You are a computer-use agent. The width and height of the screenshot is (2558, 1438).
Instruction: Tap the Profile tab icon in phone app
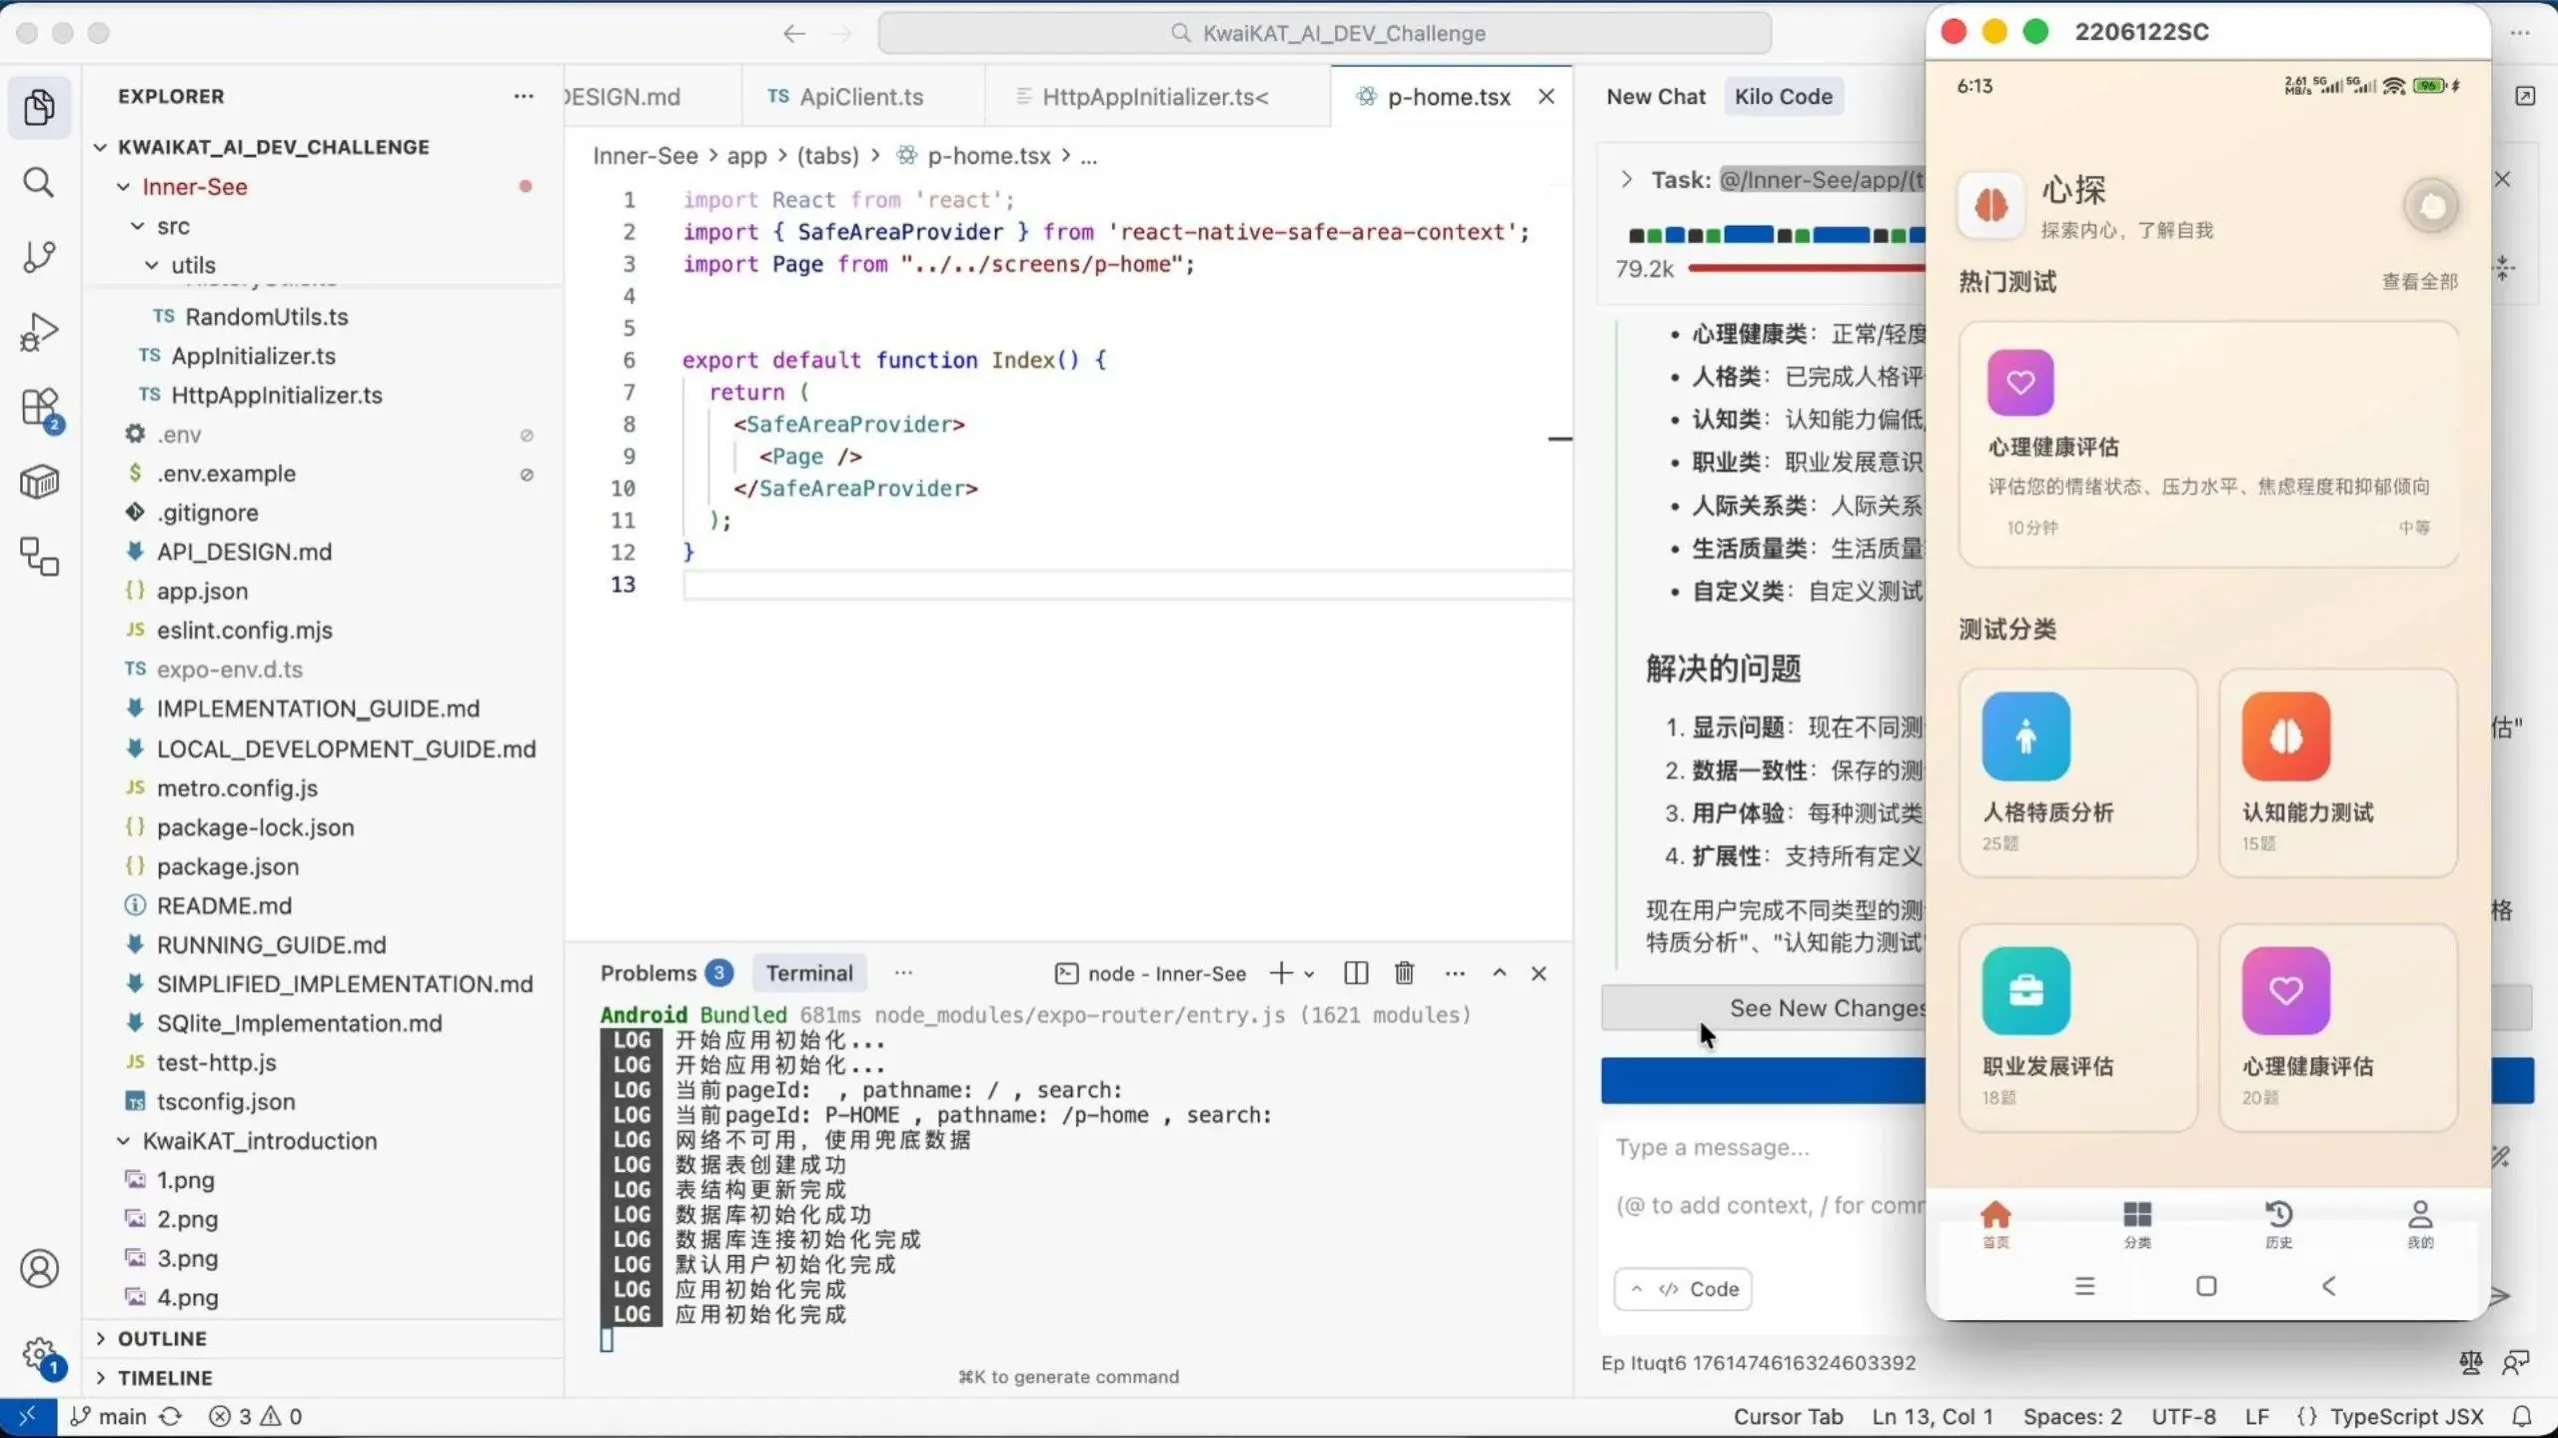pyautogui.click(x=2420, y=1224)
